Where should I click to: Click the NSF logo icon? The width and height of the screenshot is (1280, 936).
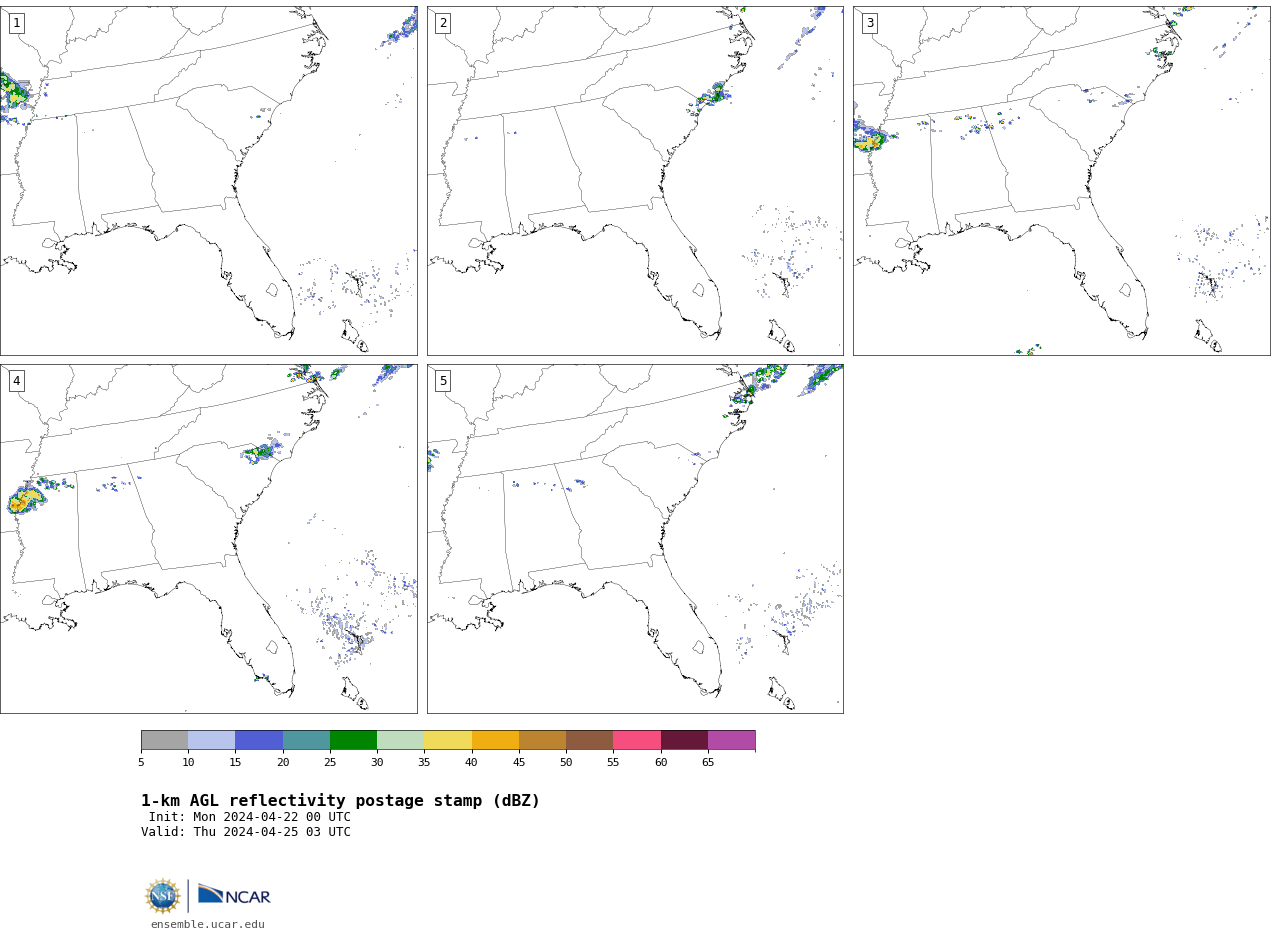[x=162, y=896]
